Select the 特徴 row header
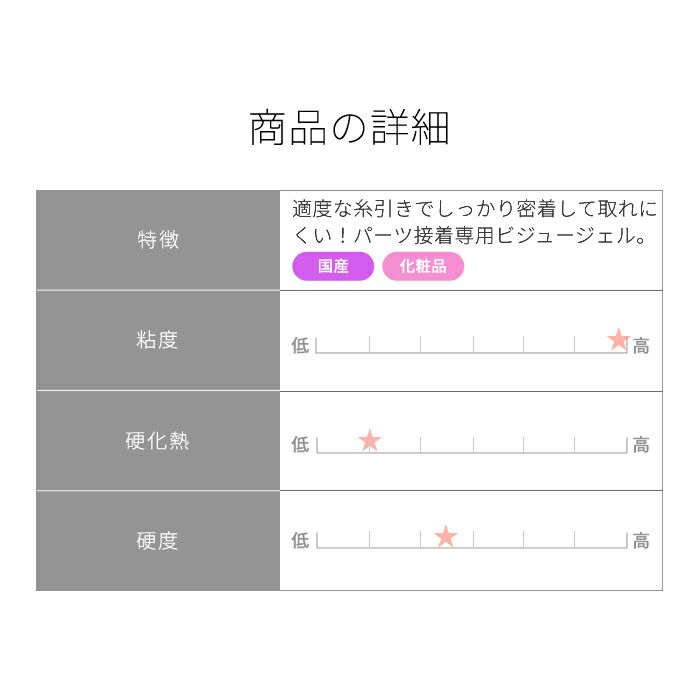700x700 pixels. coord(158,240)
